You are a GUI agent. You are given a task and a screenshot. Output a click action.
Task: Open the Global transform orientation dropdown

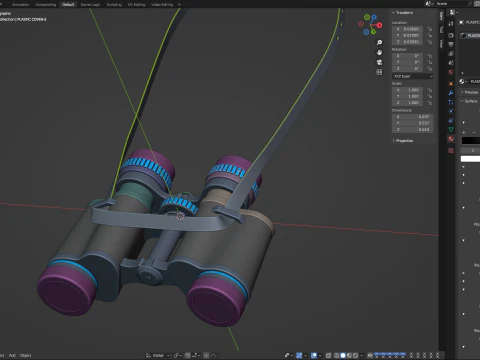(158, 355)
